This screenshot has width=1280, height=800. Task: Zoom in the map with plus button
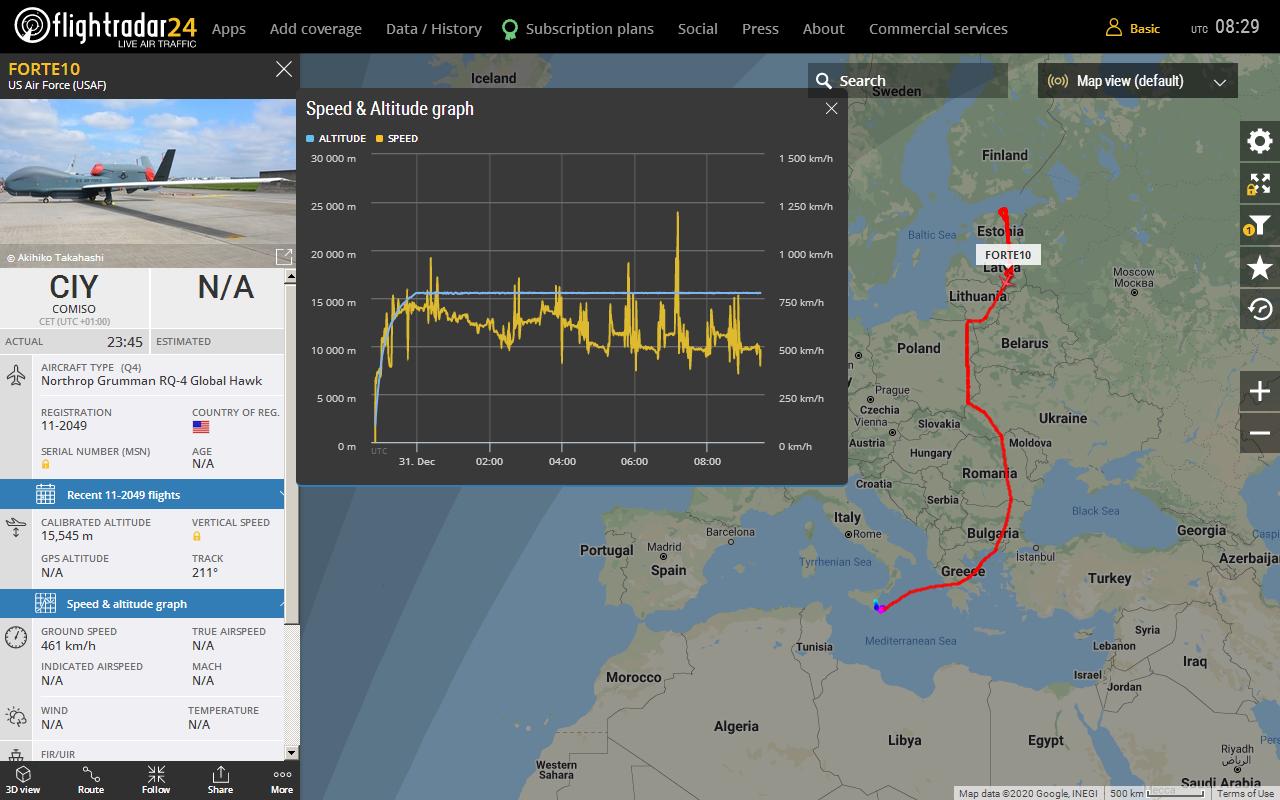tap(1260, 391)
